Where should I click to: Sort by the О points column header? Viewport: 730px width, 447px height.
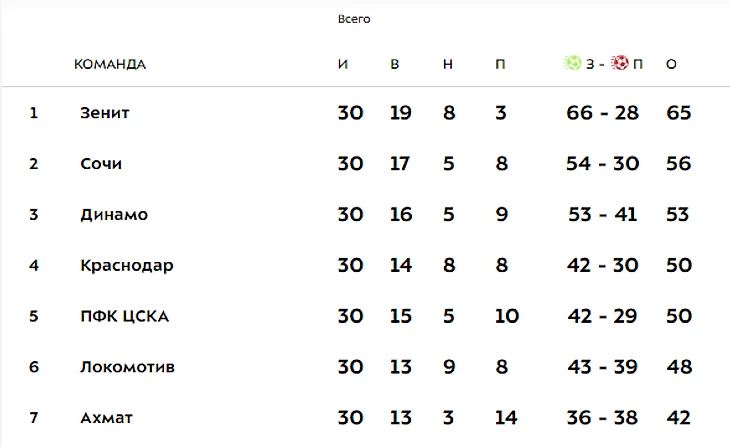pos(671,64)
